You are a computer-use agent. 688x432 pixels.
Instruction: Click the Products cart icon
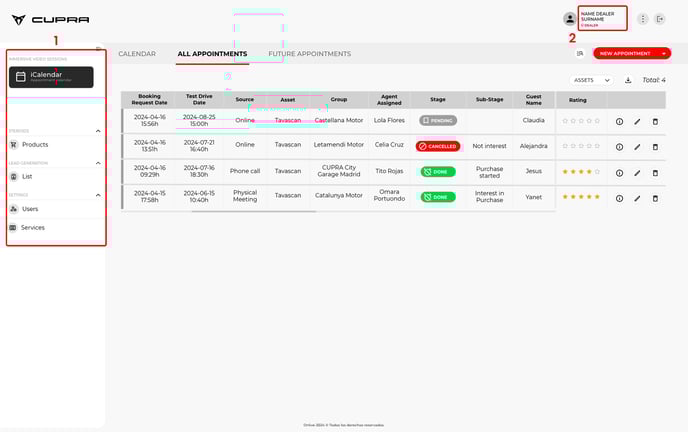[13, 145]
